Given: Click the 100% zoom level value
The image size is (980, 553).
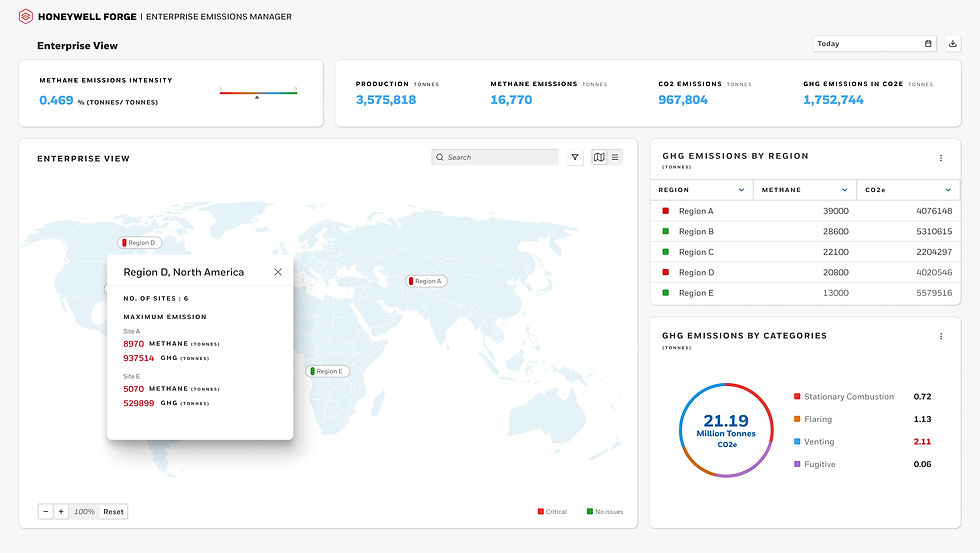Looking at the screenshot, I should (x=84, y=512).
